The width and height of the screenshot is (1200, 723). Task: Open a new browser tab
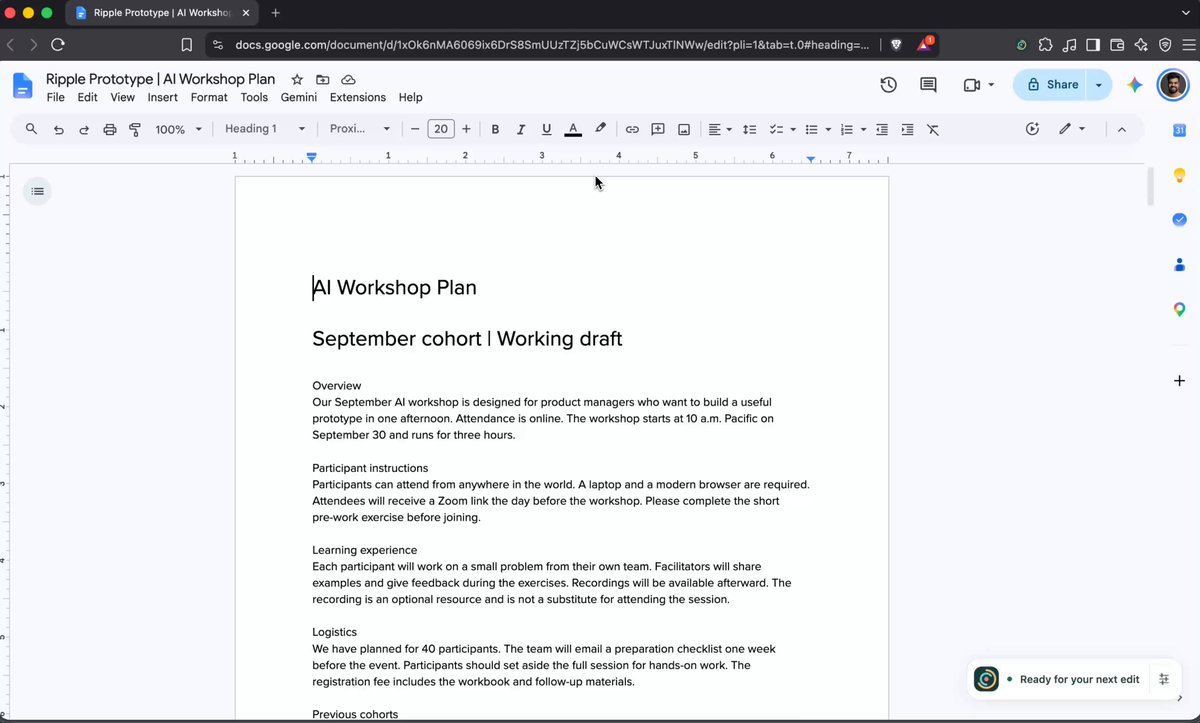click(x=276, y=13)
